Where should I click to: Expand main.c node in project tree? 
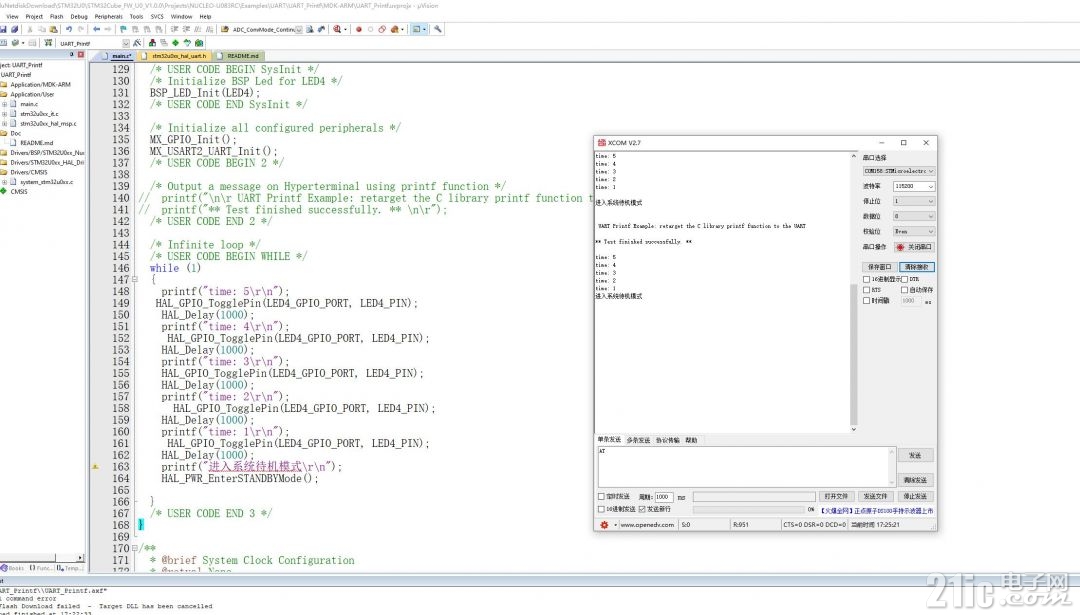tap(4, 104)
